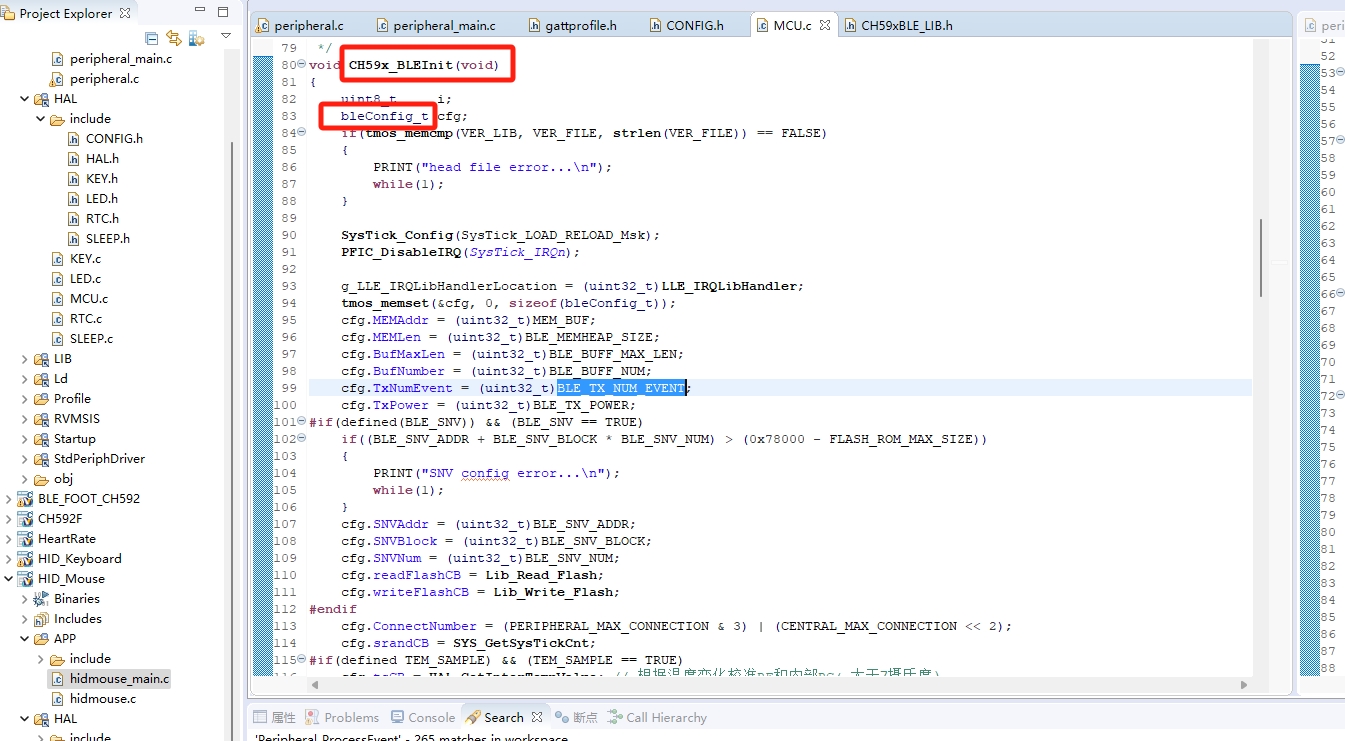Screen dimensions: 1345x741
Task: Open the 断点 breakpoints view tab
Action: [x=585, y=717]
